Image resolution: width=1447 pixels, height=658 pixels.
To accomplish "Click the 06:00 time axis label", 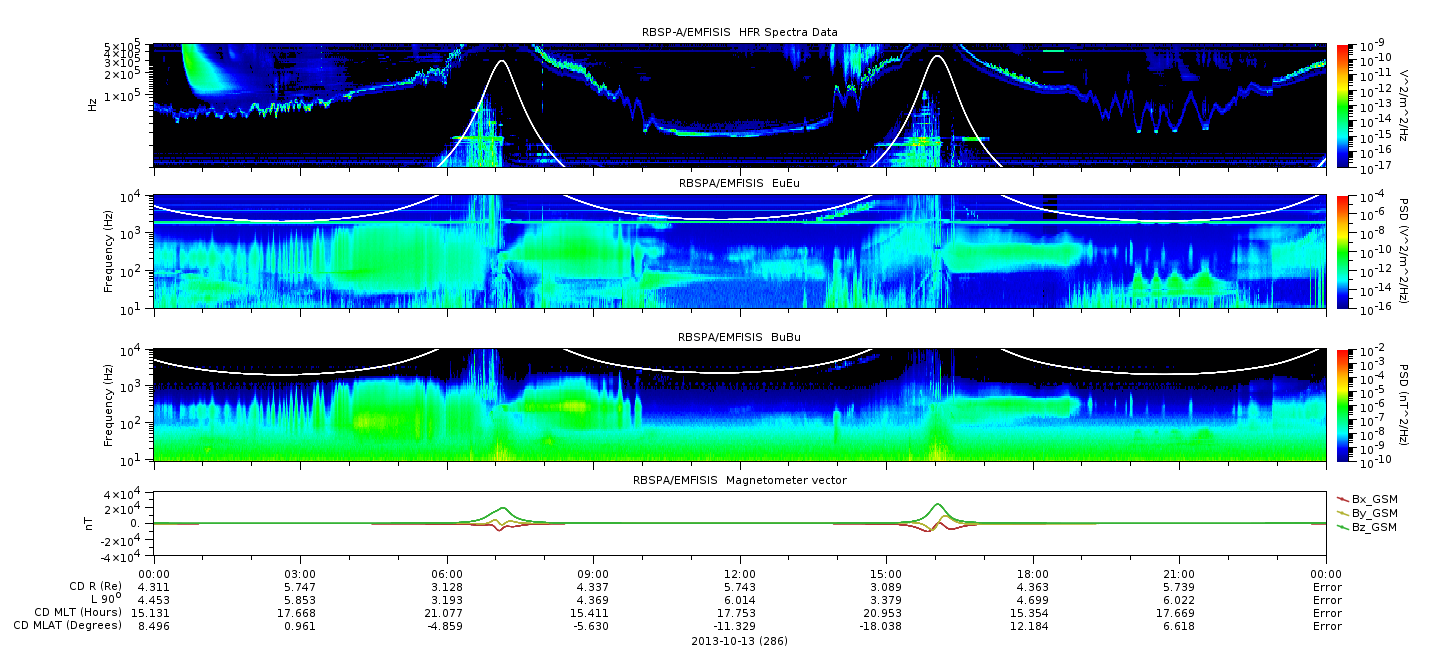I will pyautogui.click(x=446, y=574).
